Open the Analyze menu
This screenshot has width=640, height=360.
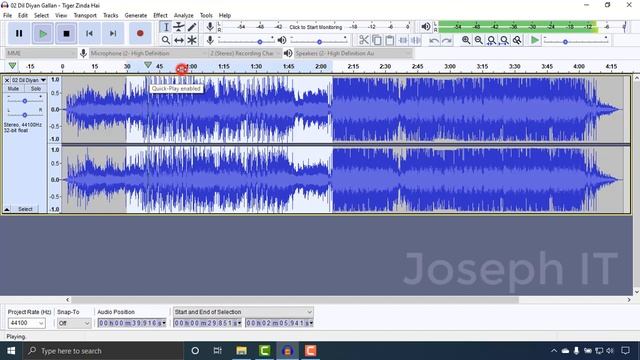[183, 16]
